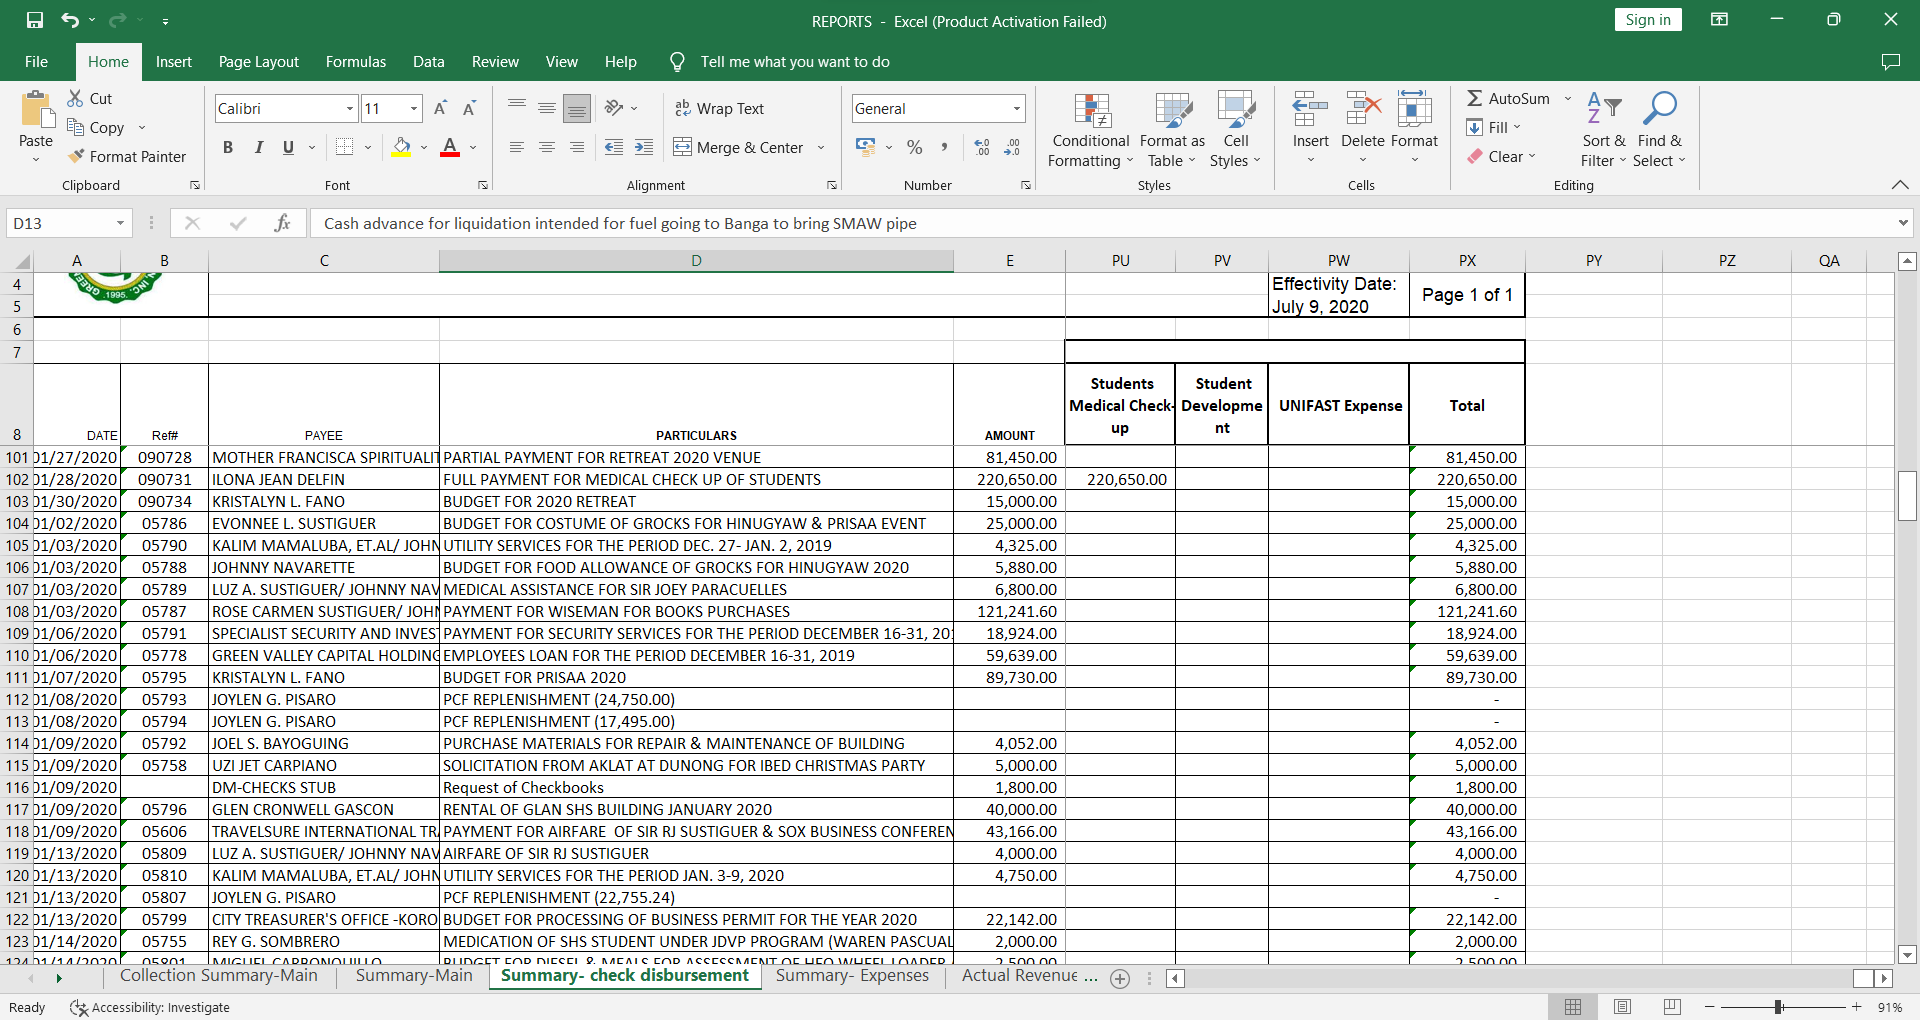Click the Sign in button
The image size is (1920, 1020).
click(x=1648, y=20)
